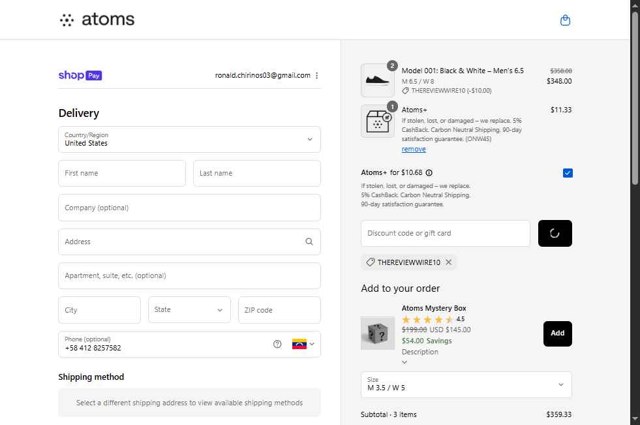Focus the City field
Viewport: 640px width, 425px height.
(x=99, y=310)
